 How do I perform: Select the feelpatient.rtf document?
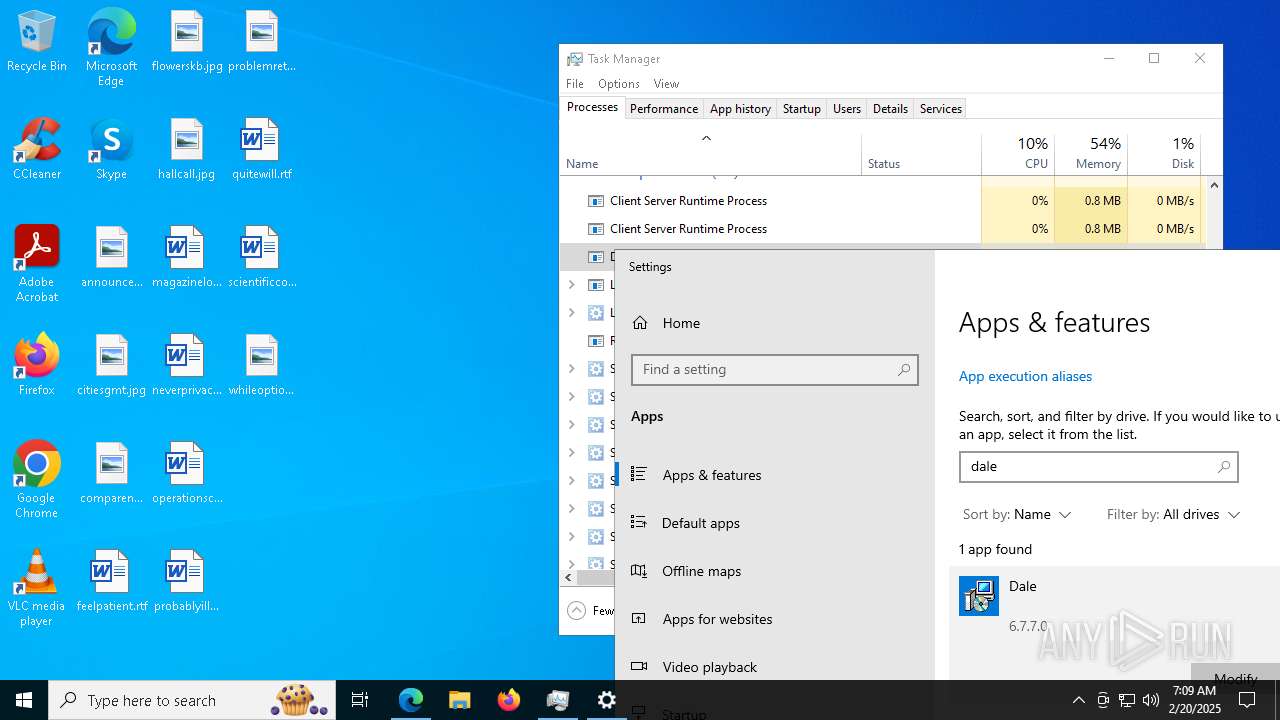click(112, 582)
